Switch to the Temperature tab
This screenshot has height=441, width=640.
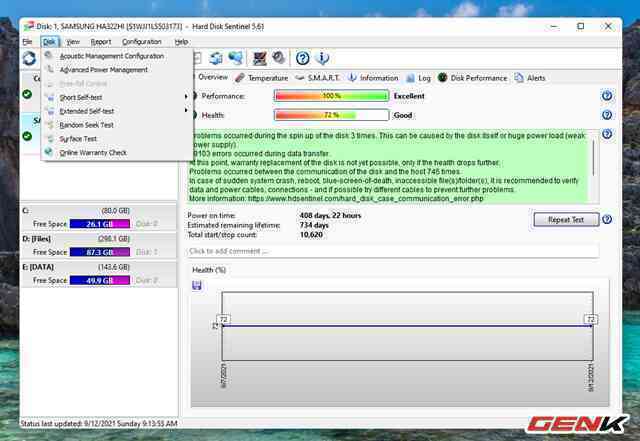coord(262,78)
